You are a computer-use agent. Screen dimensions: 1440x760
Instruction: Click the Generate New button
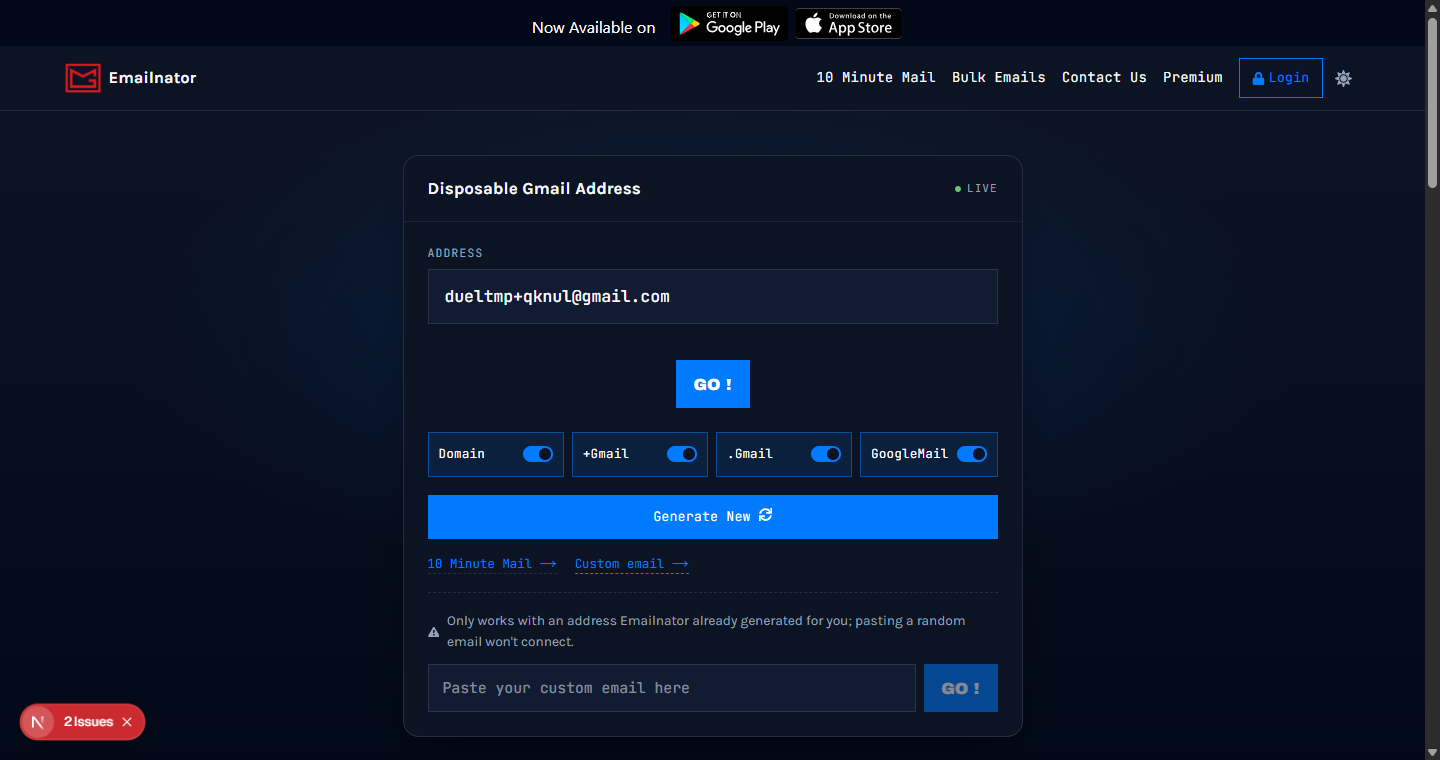point(713,517)
